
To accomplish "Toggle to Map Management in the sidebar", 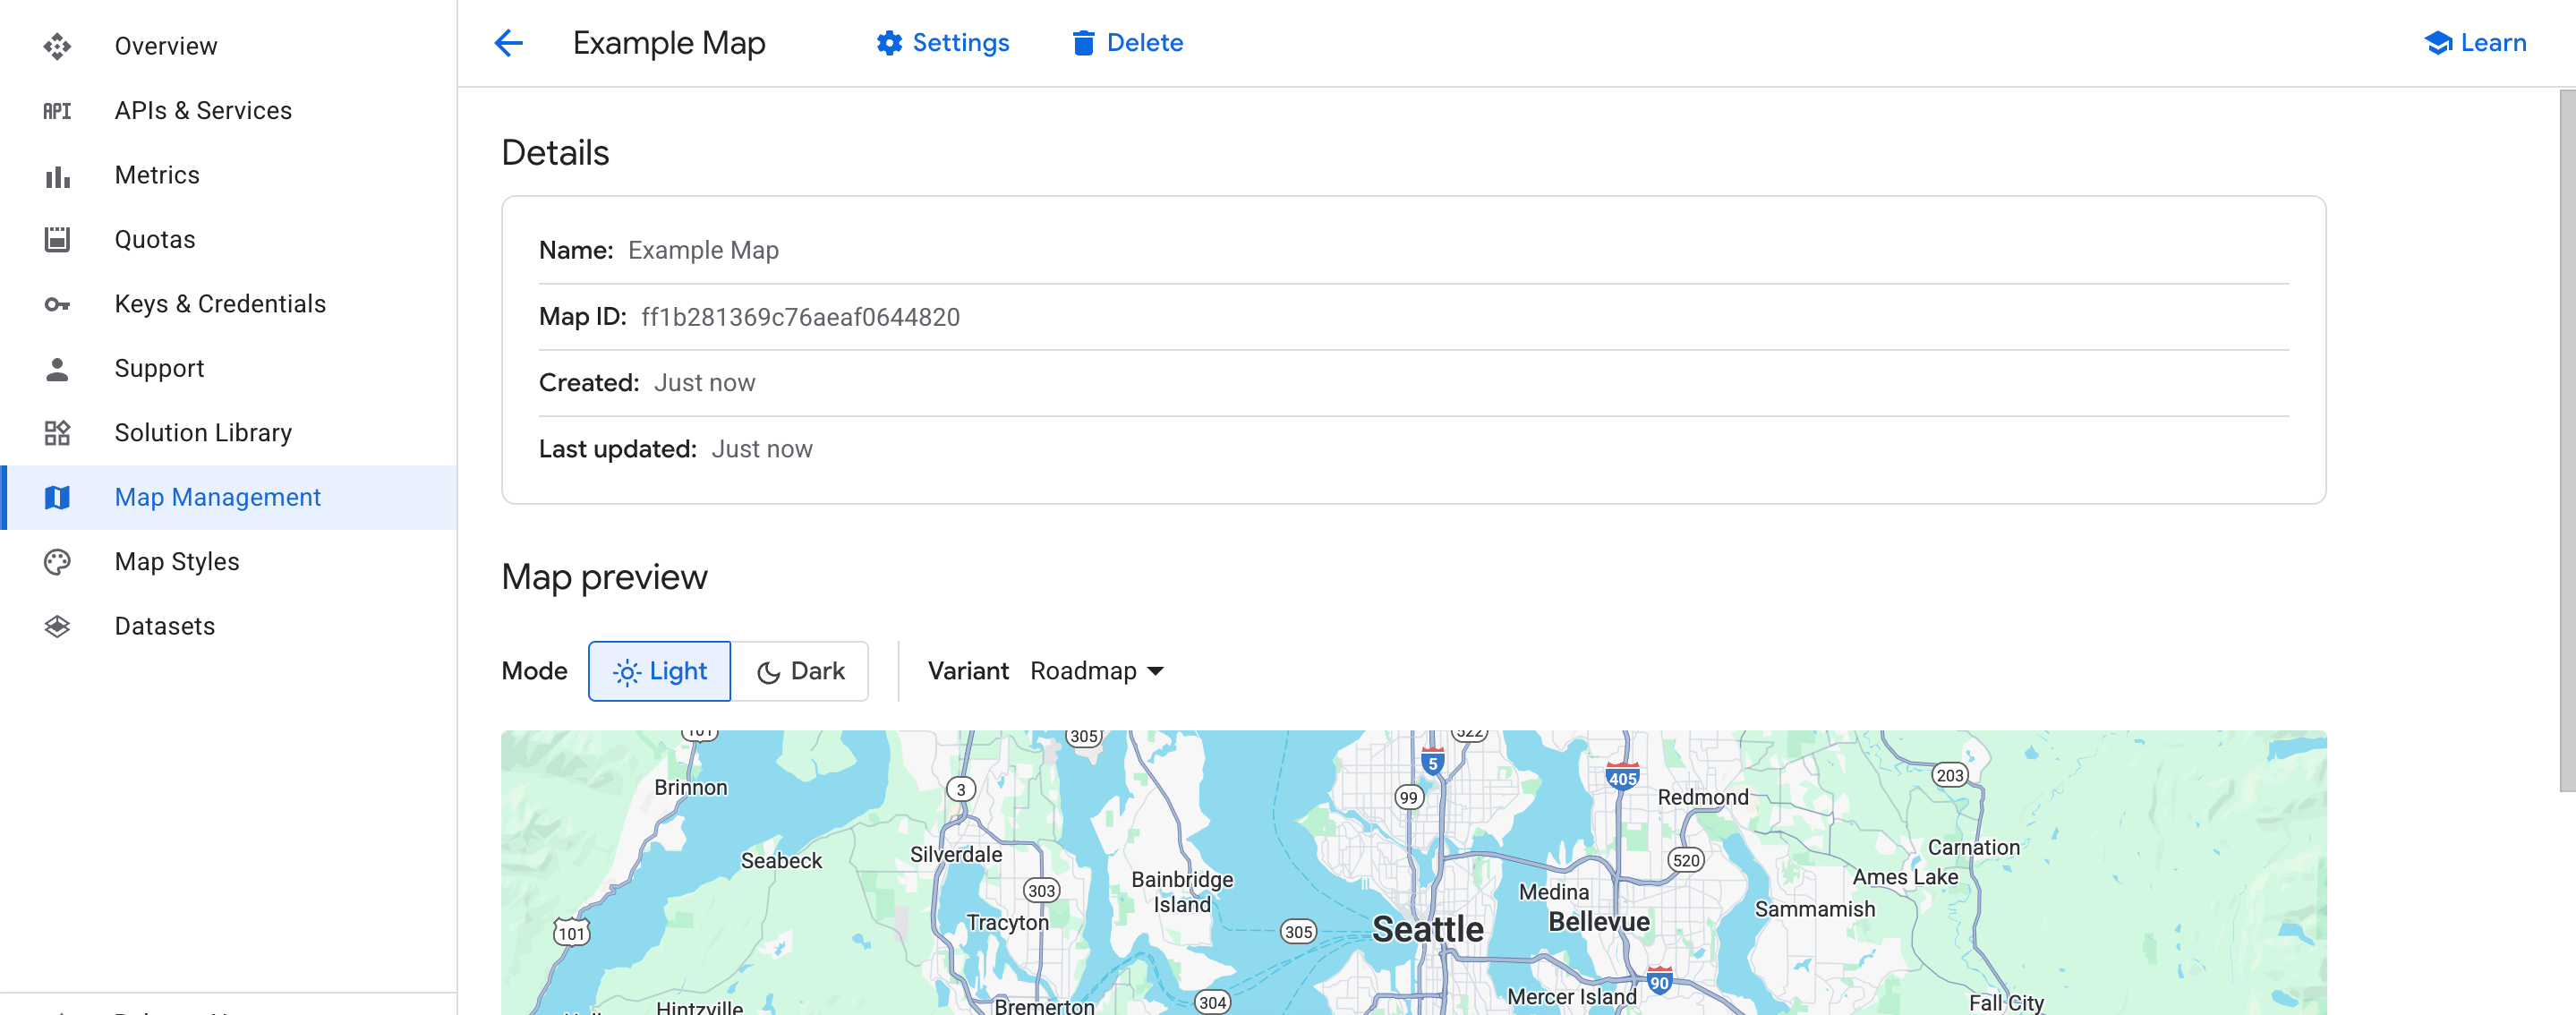I will tap(217, 497).
